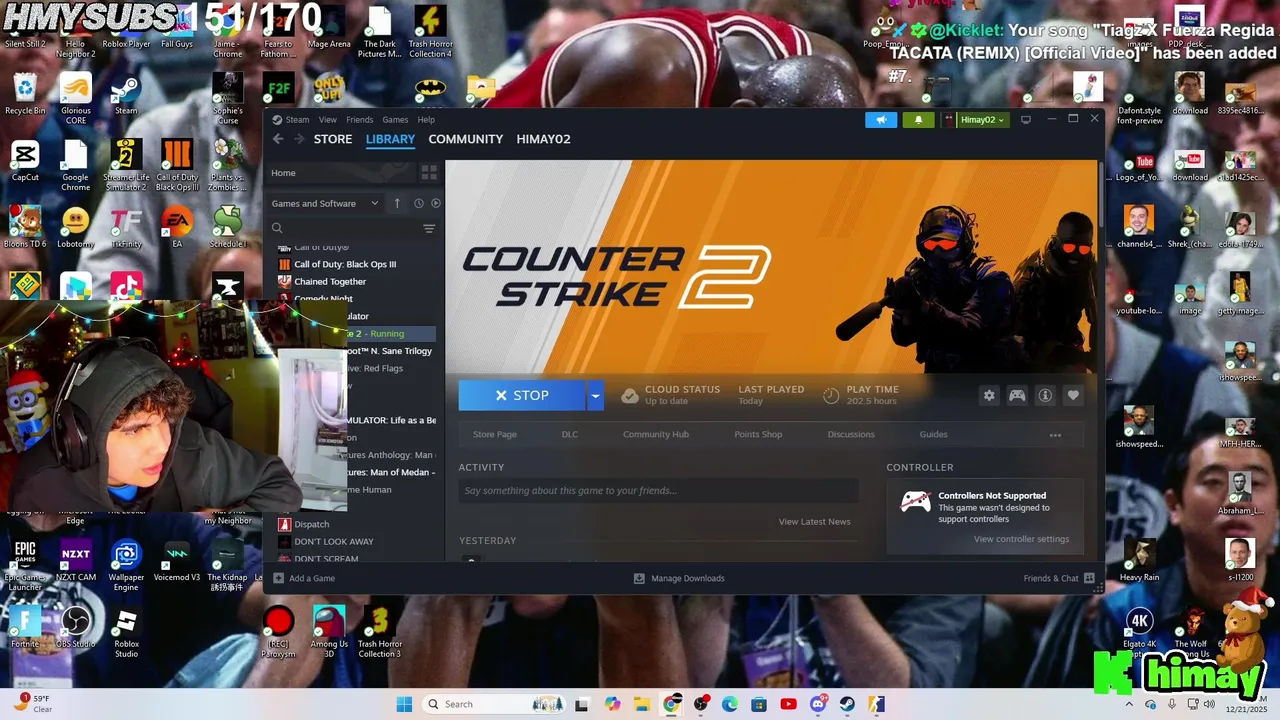Image resolution: width=1280 pixels, height=720 pixels.
Task: Click Steam's forward navigation arrow
Action: (298, 139)
